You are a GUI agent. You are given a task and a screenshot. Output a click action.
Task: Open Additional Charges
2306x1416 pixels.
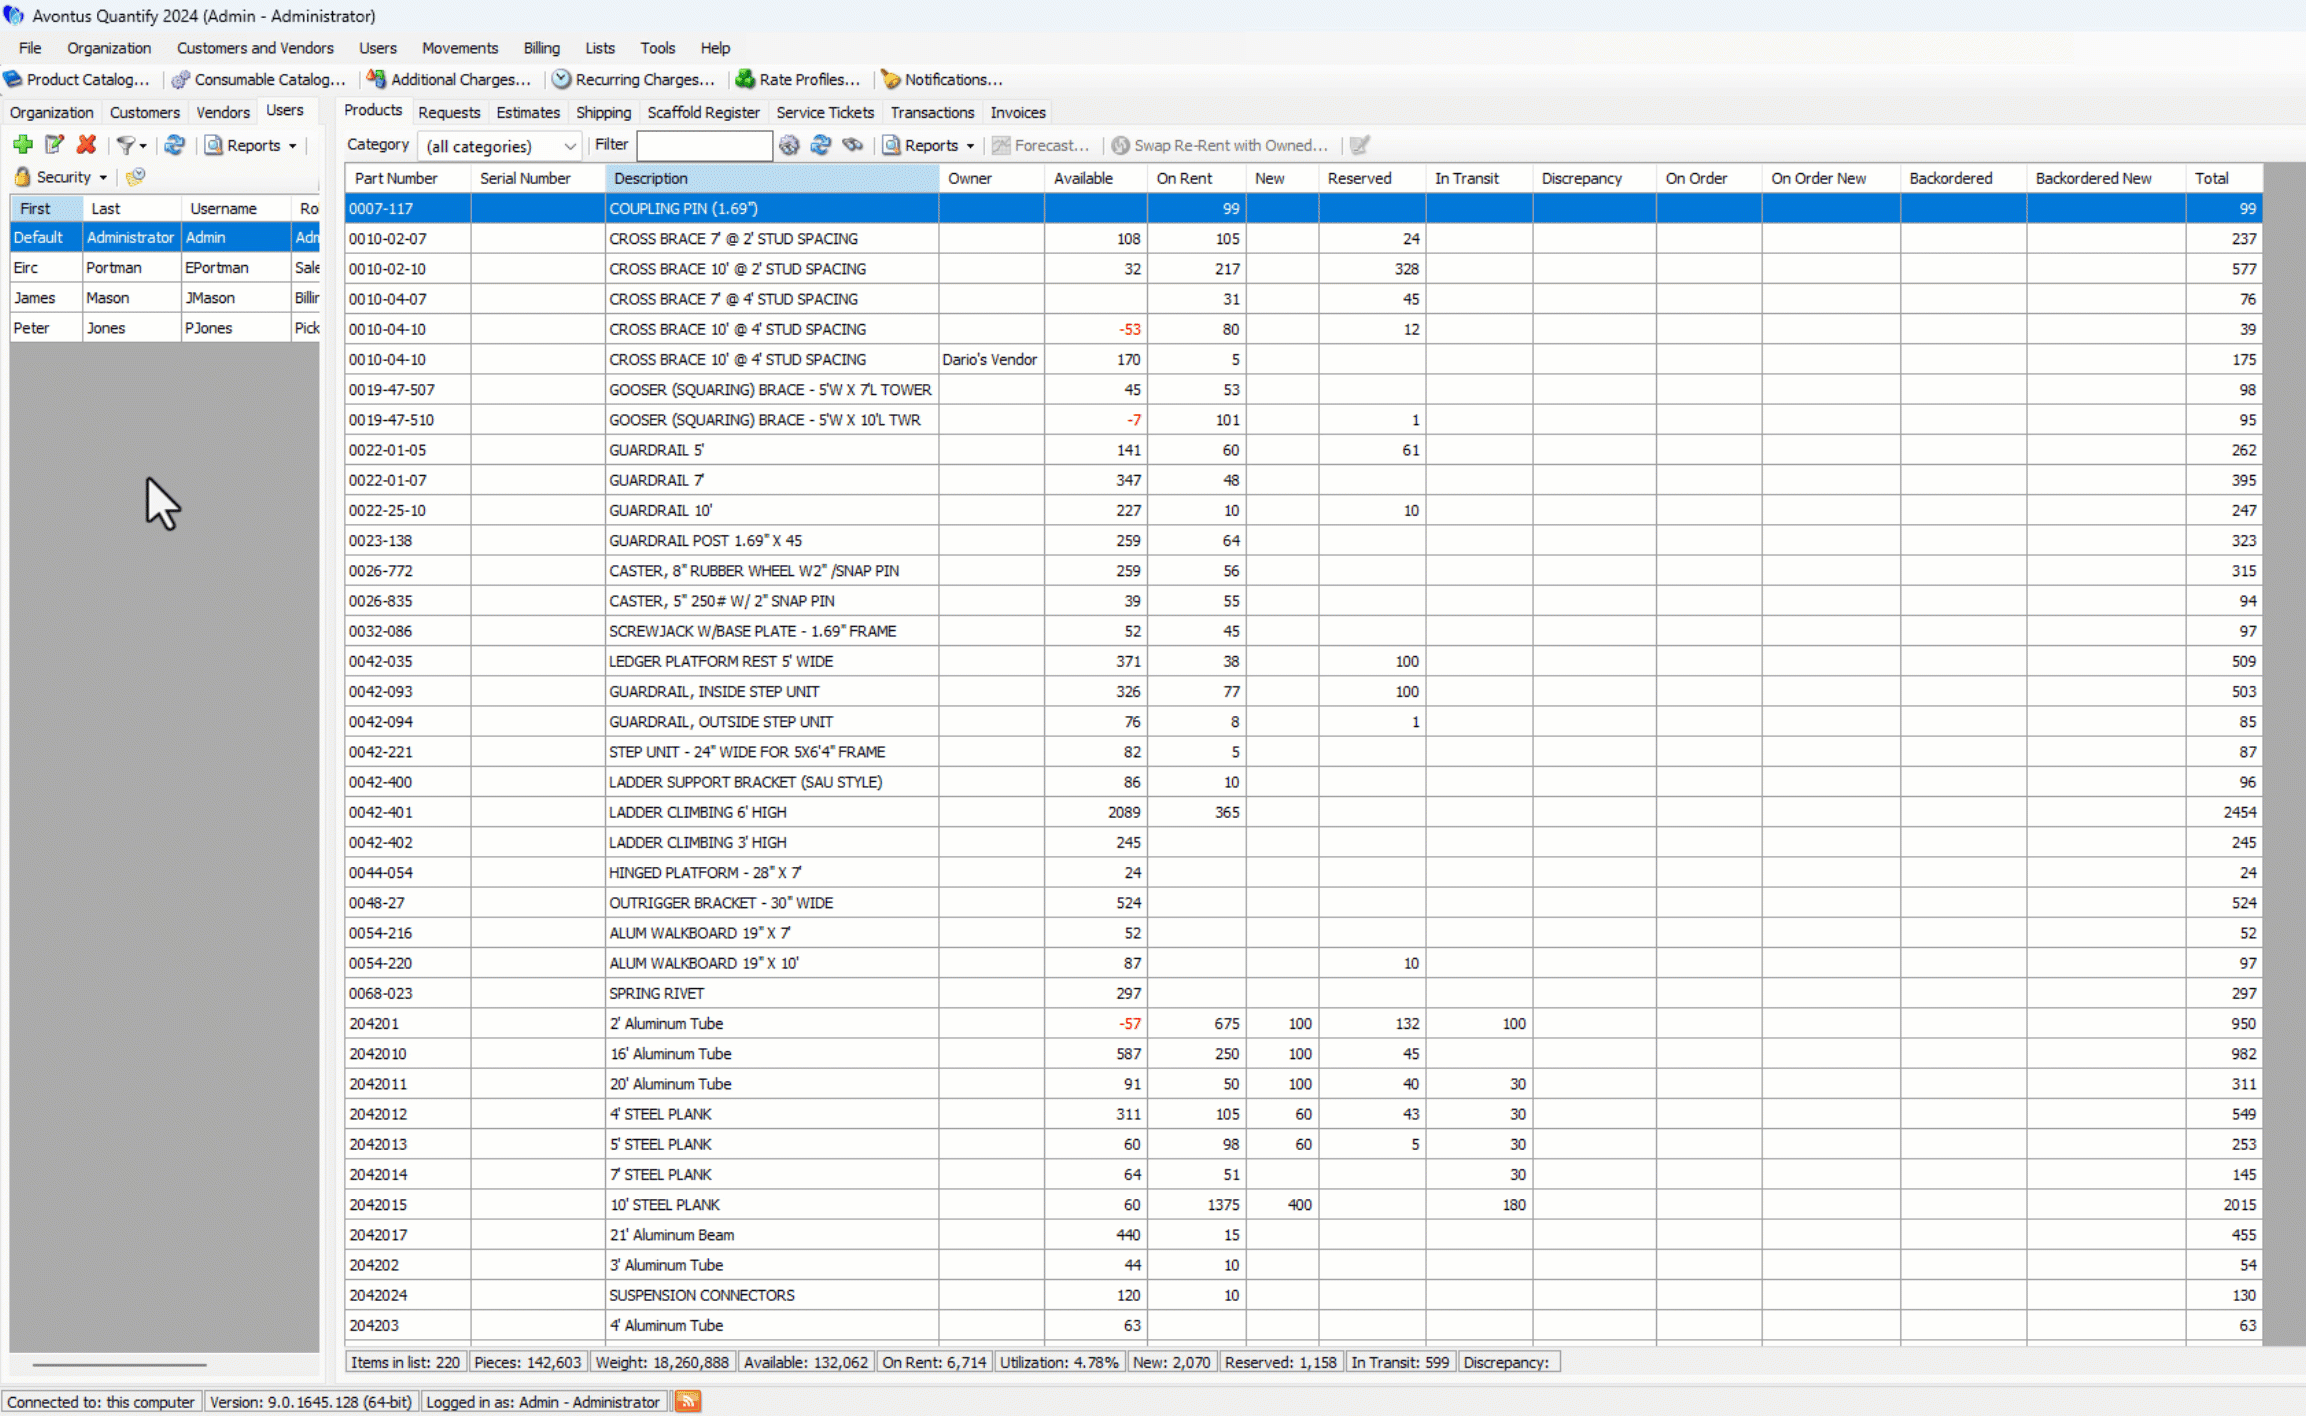(449, 79)
